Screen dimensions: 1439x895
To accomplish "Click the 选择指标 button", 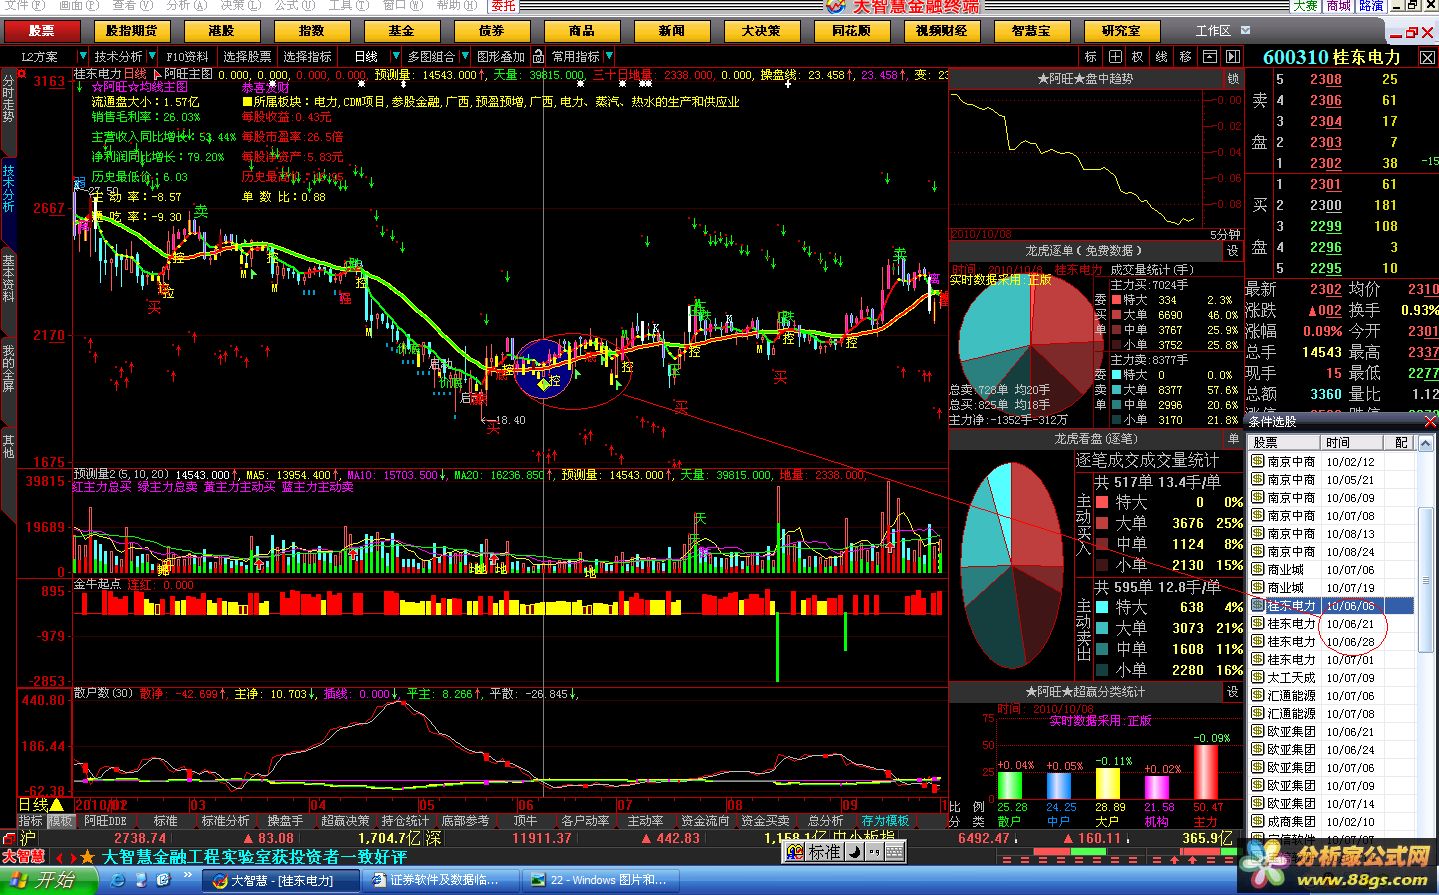I will 308,57.
